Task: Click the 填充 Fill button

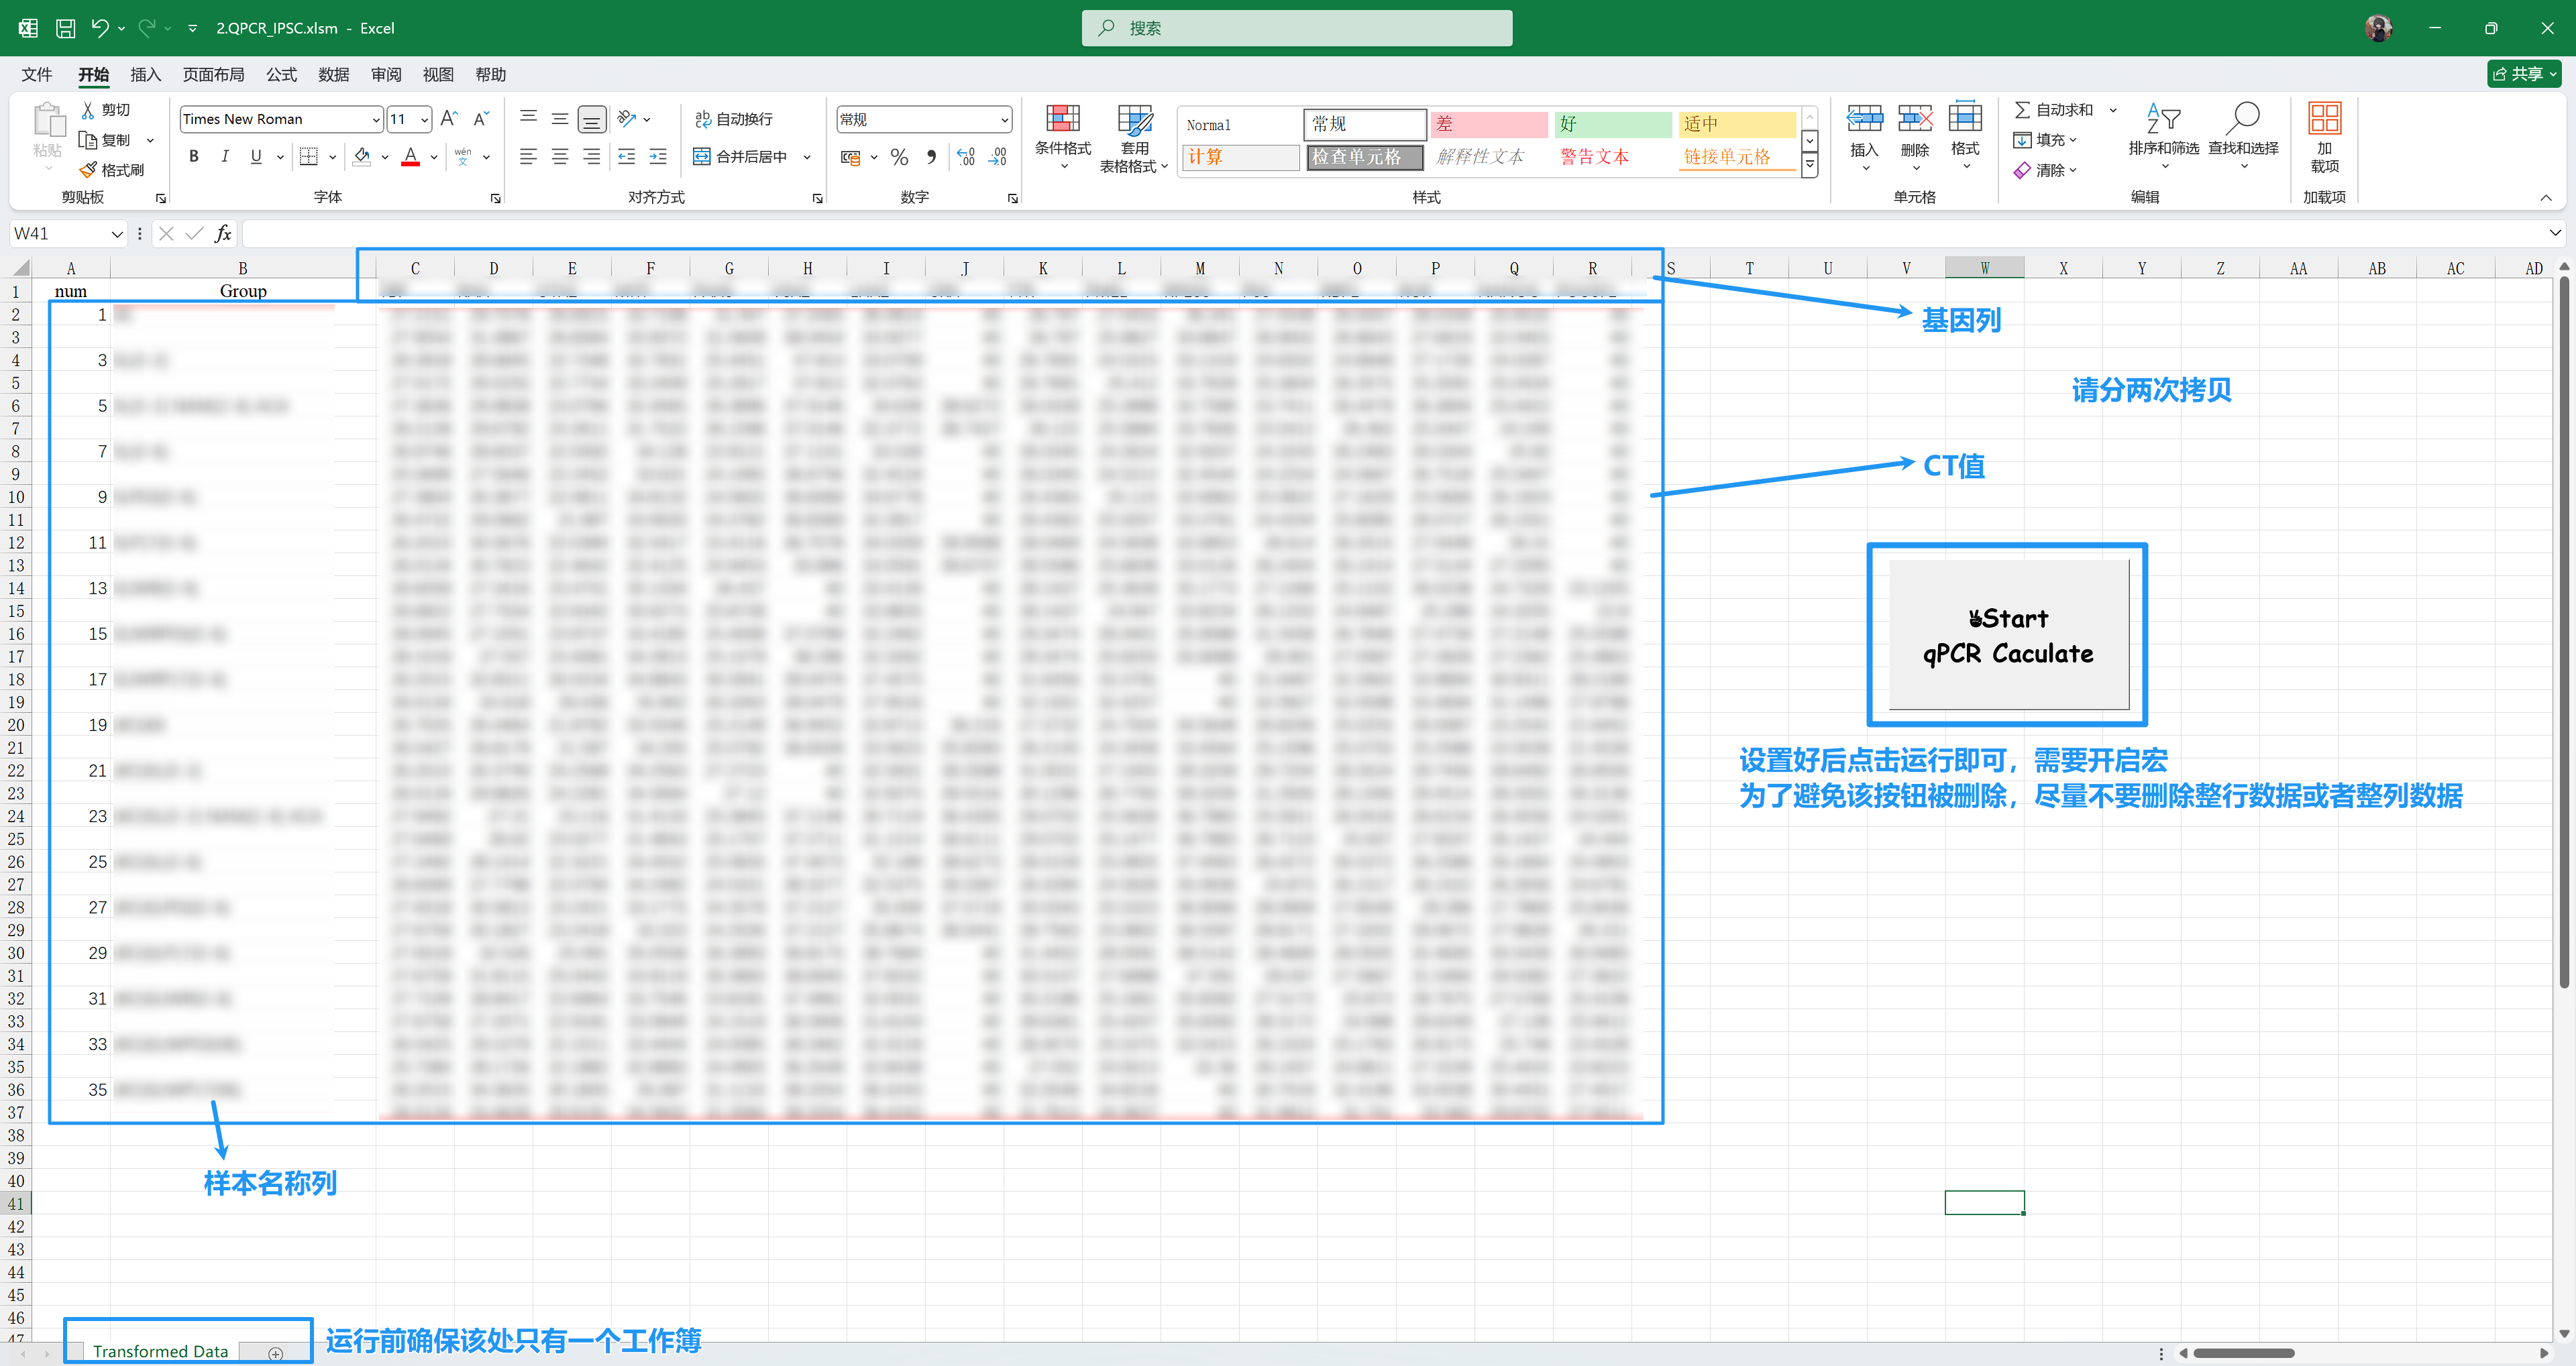Action: [x=2046, y=140]
